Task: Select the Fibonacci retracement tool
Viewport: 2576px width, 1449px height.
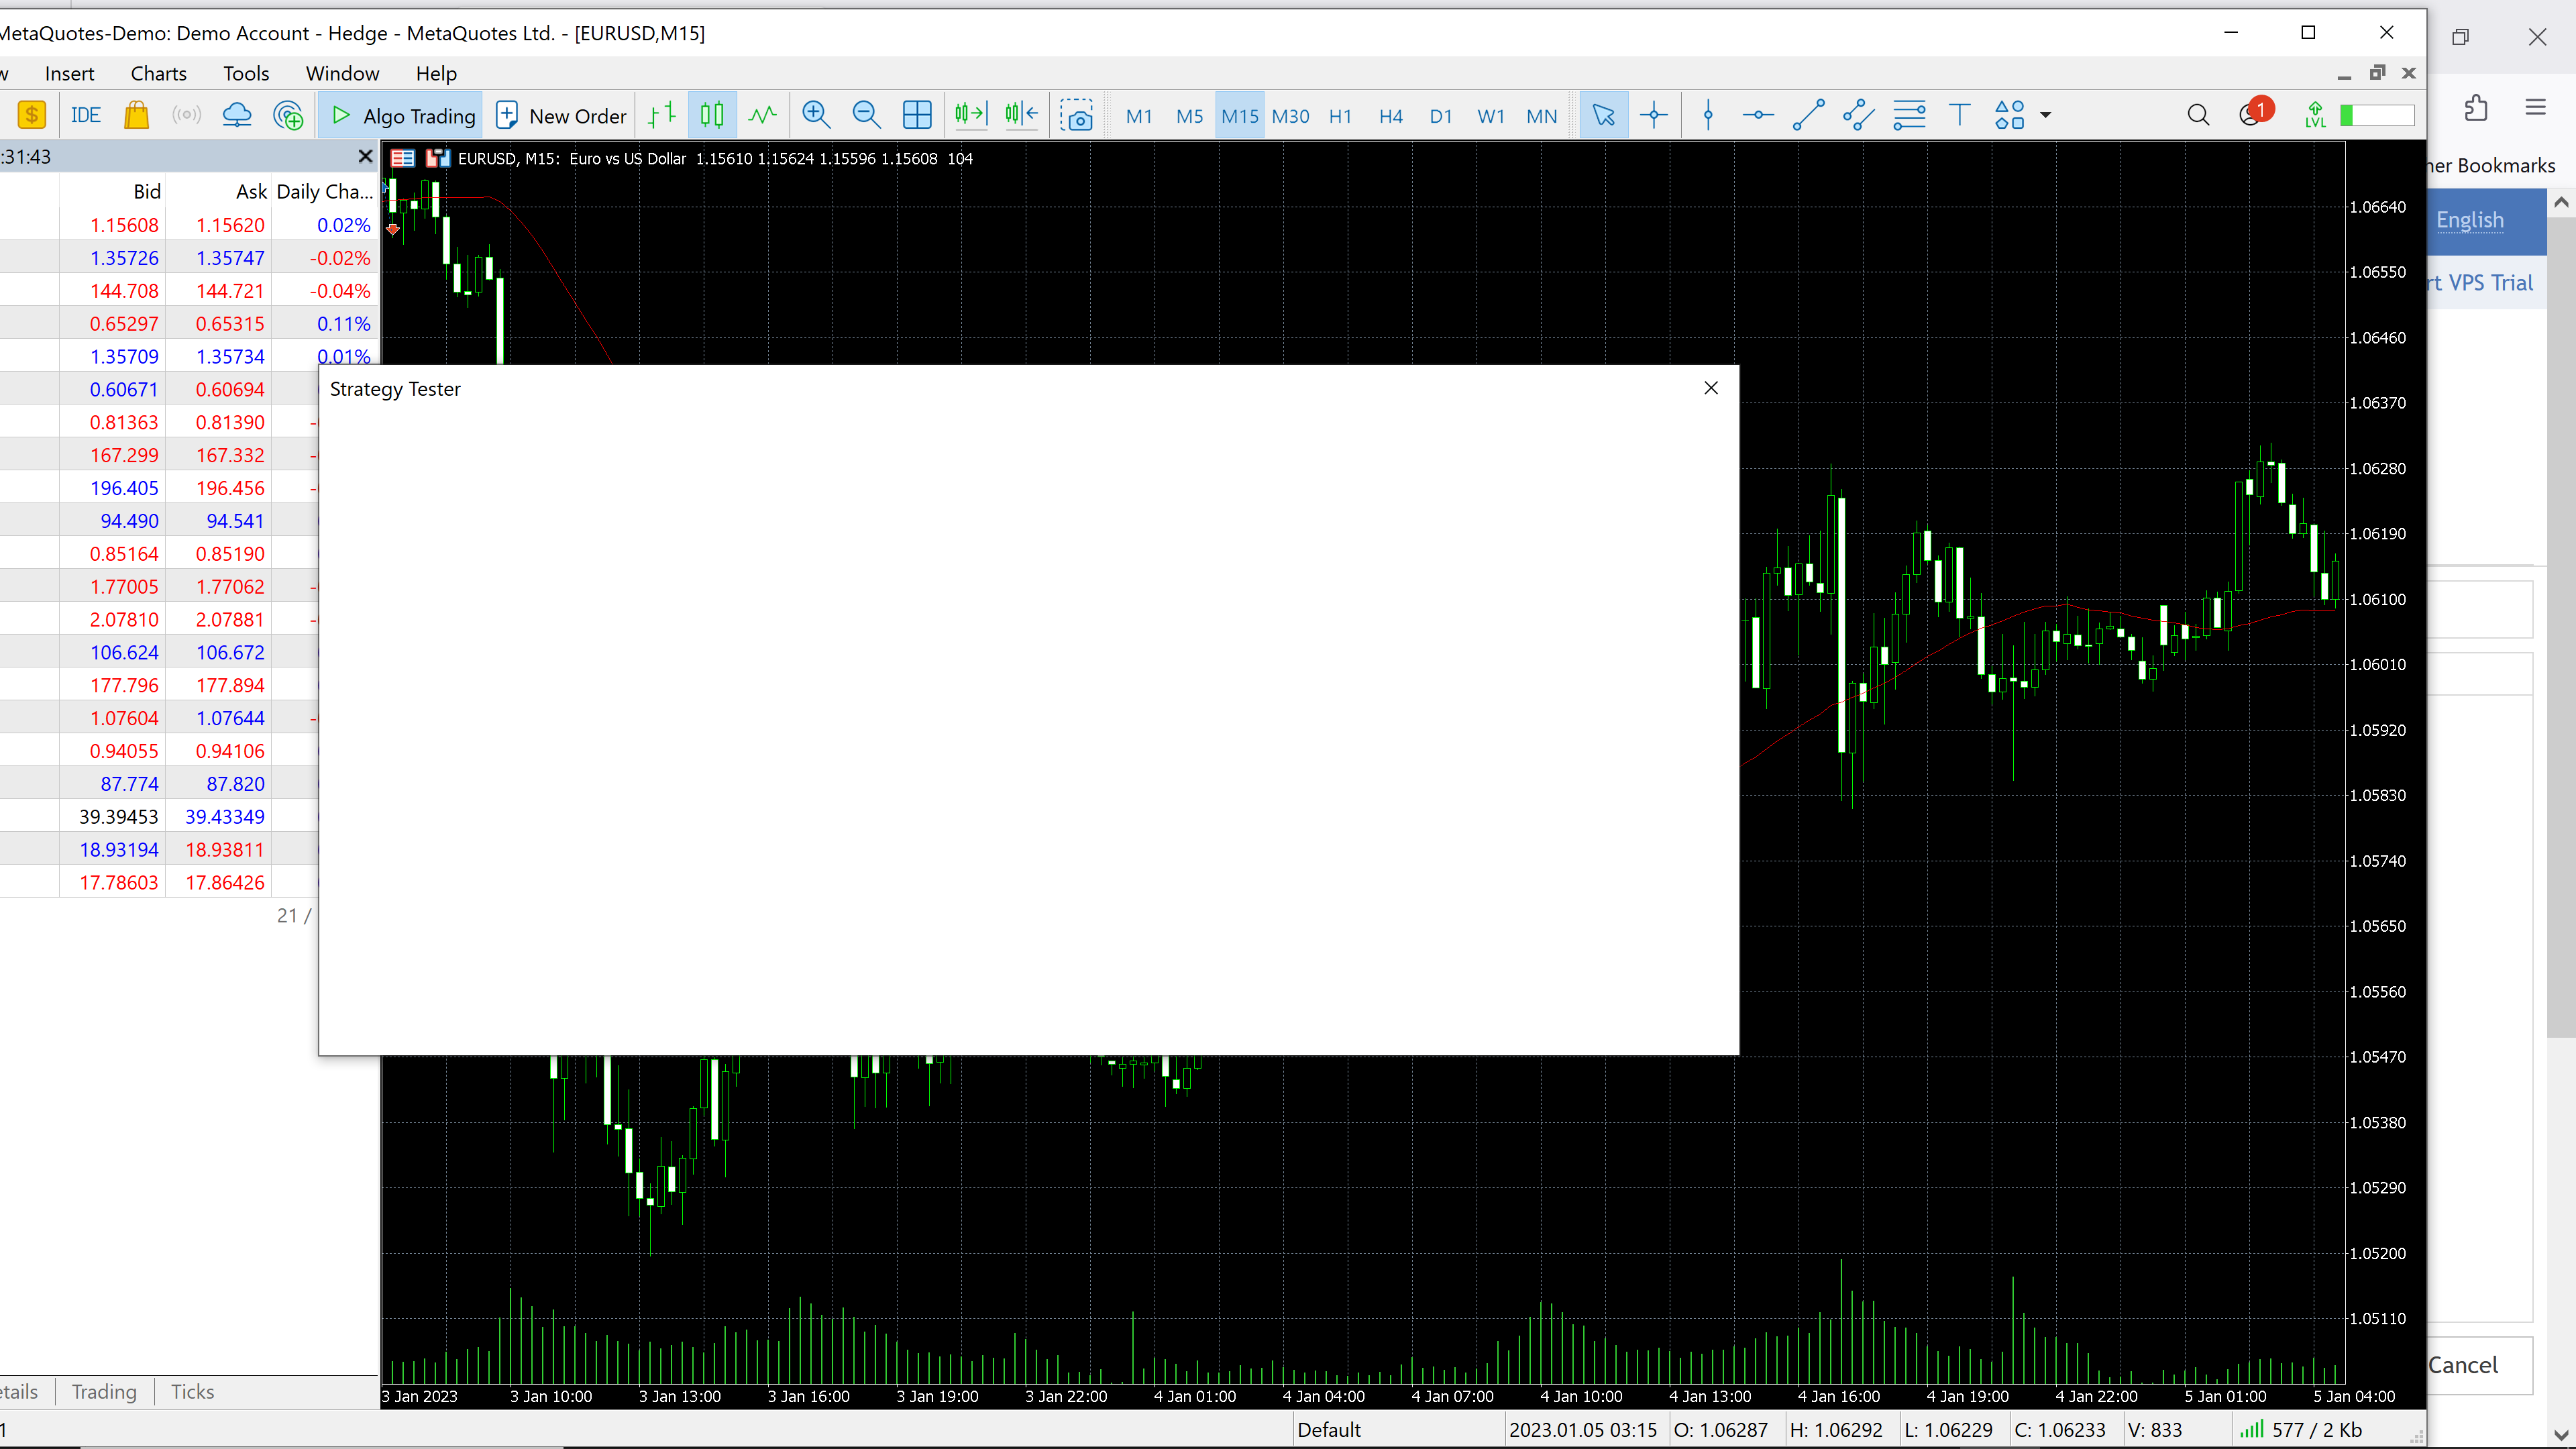Action: click(x=1909, y=115)
